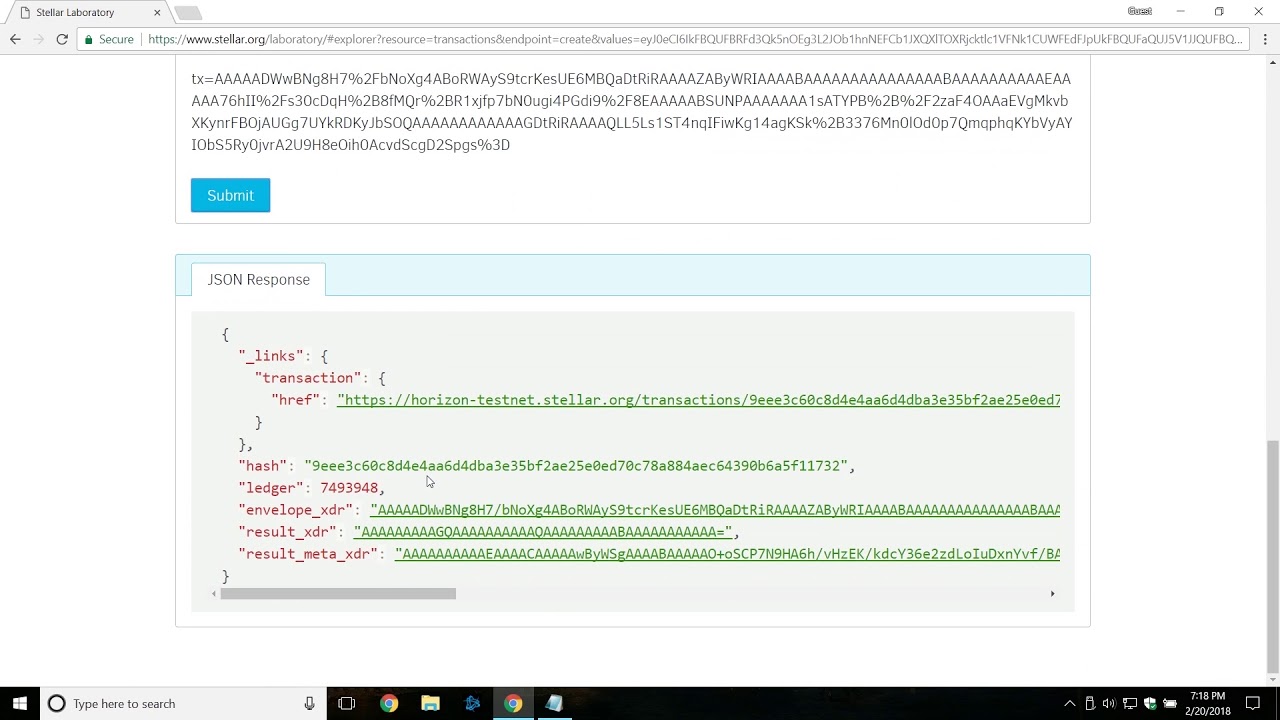Open the Windows Start menu
The image size is (1280, 720).
coord(20,703)
